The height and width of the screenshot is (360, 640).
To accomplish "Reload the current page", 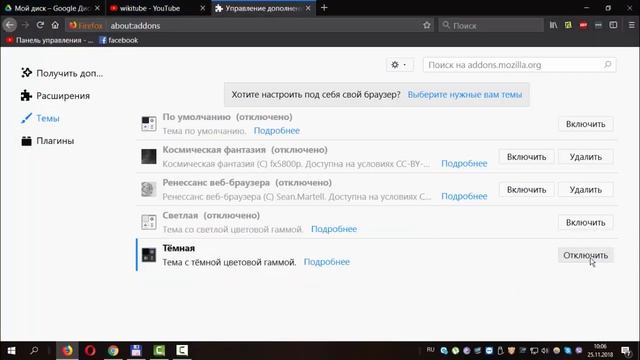I will (40, 25).
